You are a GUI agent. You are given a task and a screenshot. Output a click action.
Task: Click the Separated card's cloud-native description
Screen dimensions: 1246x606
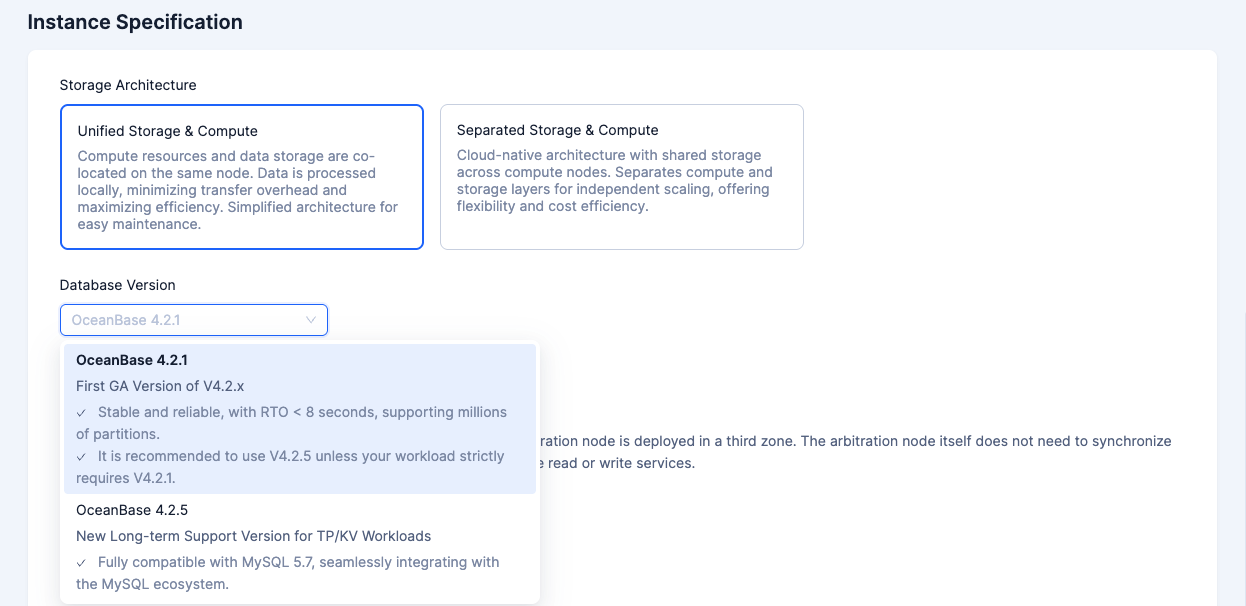coord(614,181)
